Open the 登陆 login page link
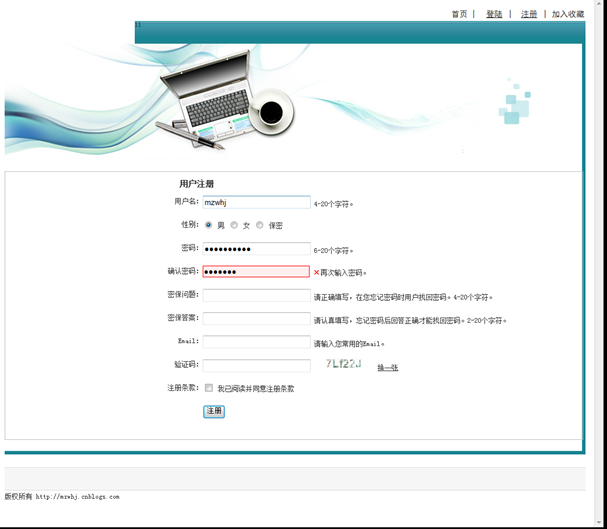607x529 pixels. pyautogui.click(x=494, y=14)
